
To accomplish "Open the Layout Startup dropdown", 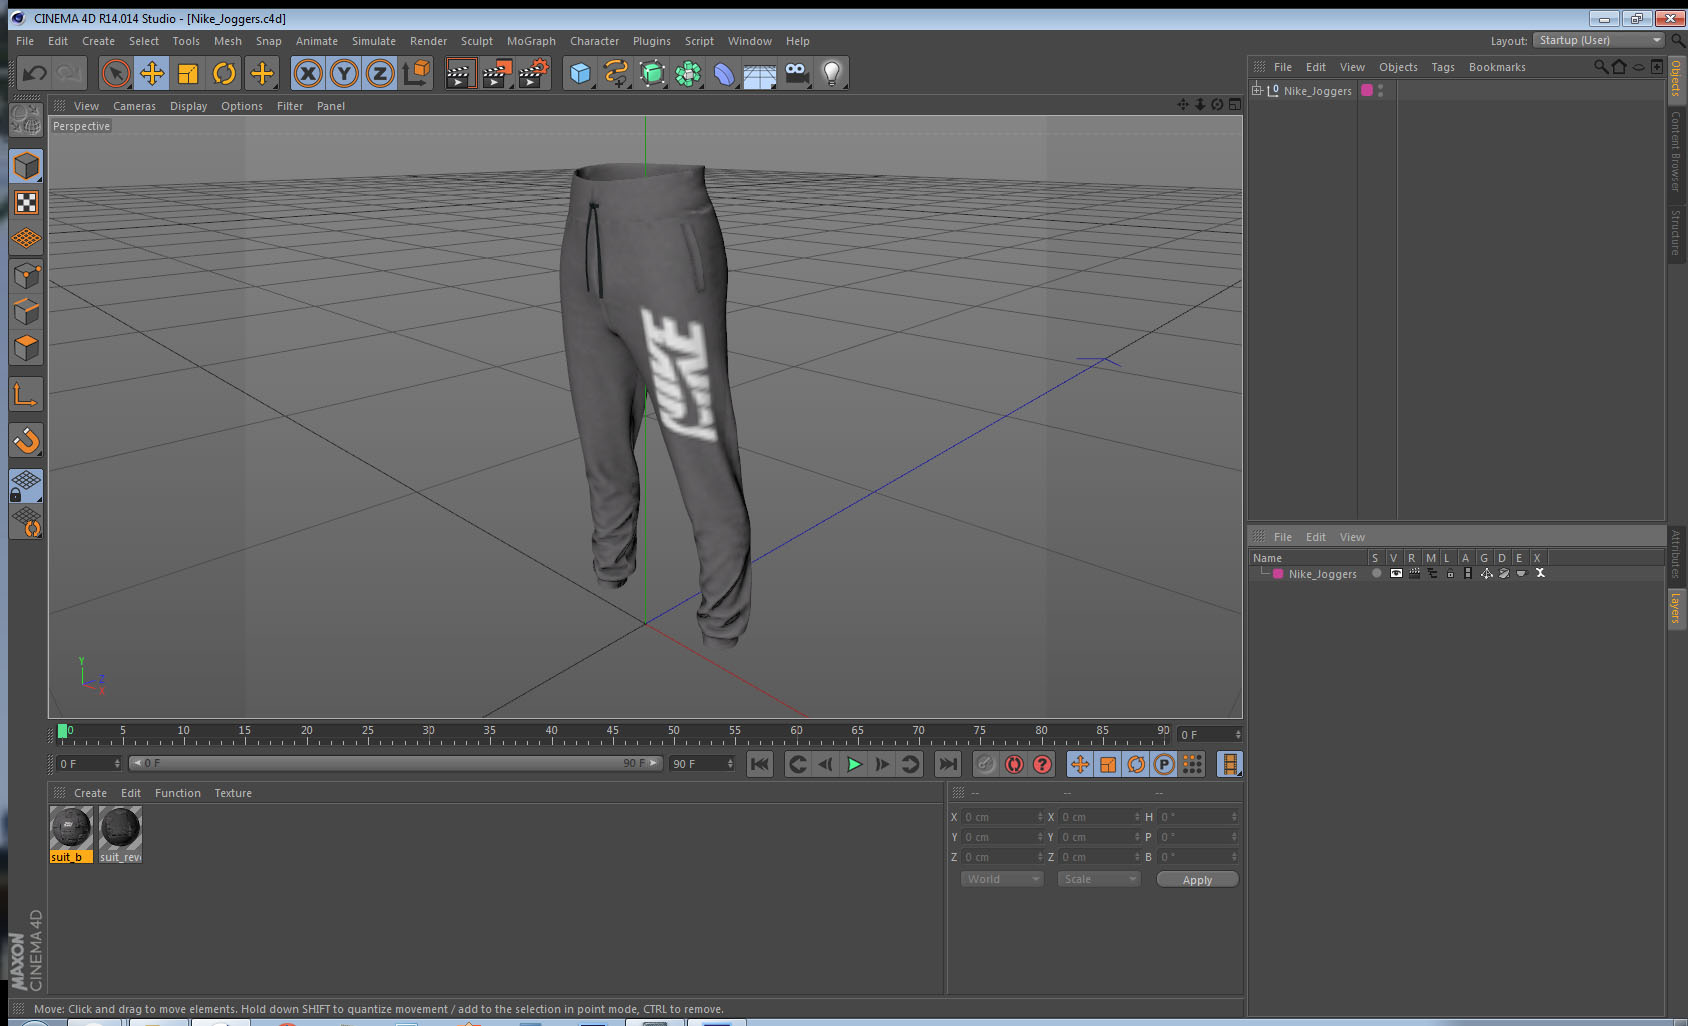I will click(1599, 40).
